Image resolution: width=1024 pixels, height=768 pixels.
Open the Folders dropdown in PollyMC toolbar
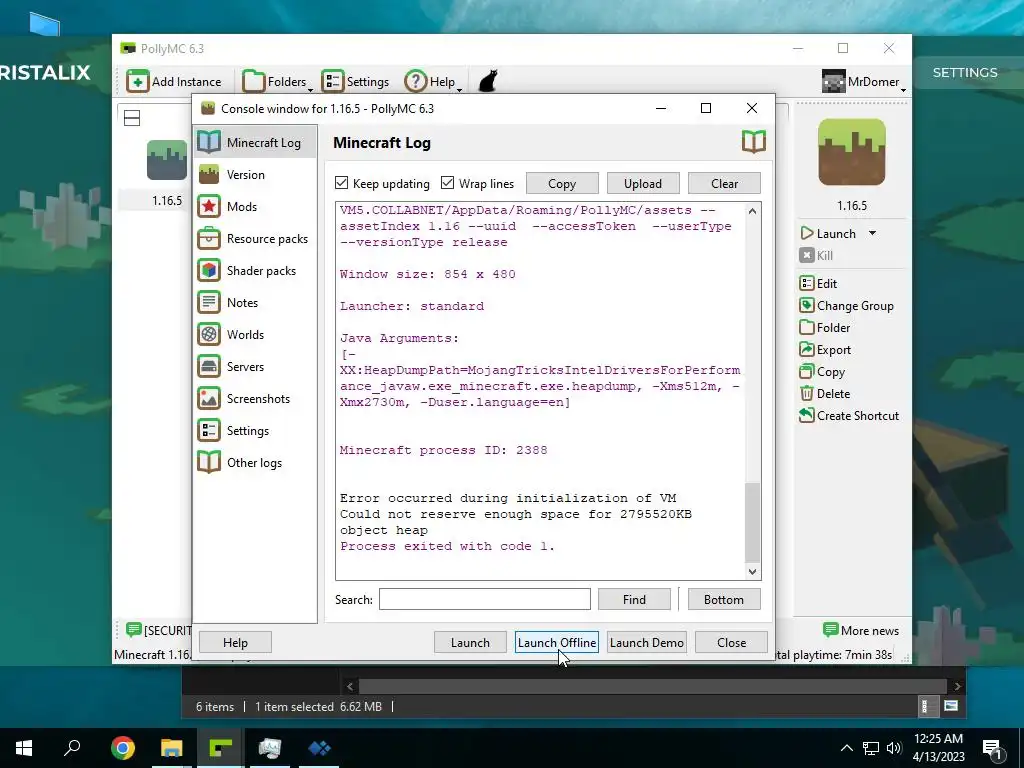point(277,82)
